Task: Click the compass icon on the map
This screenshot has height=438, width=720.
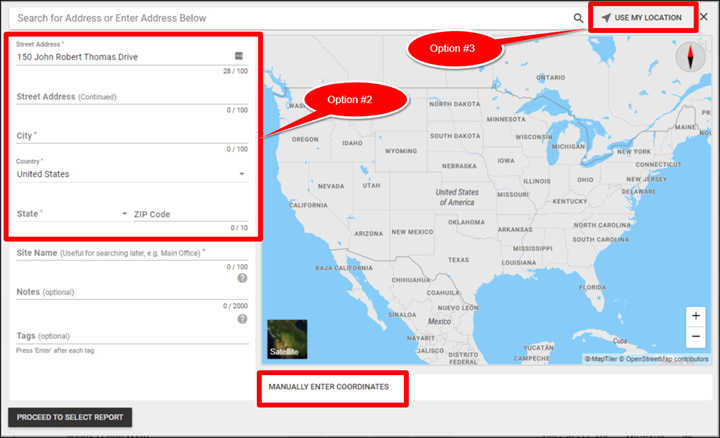Action: 691,58
